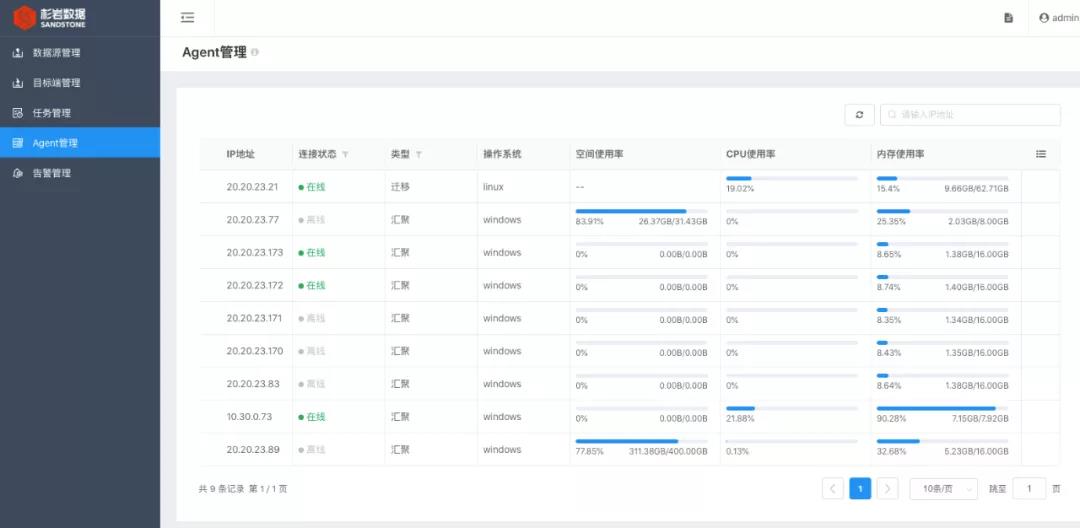
Task: Select IP 20.20.23.172 cell
Action: tap(255, 285)
